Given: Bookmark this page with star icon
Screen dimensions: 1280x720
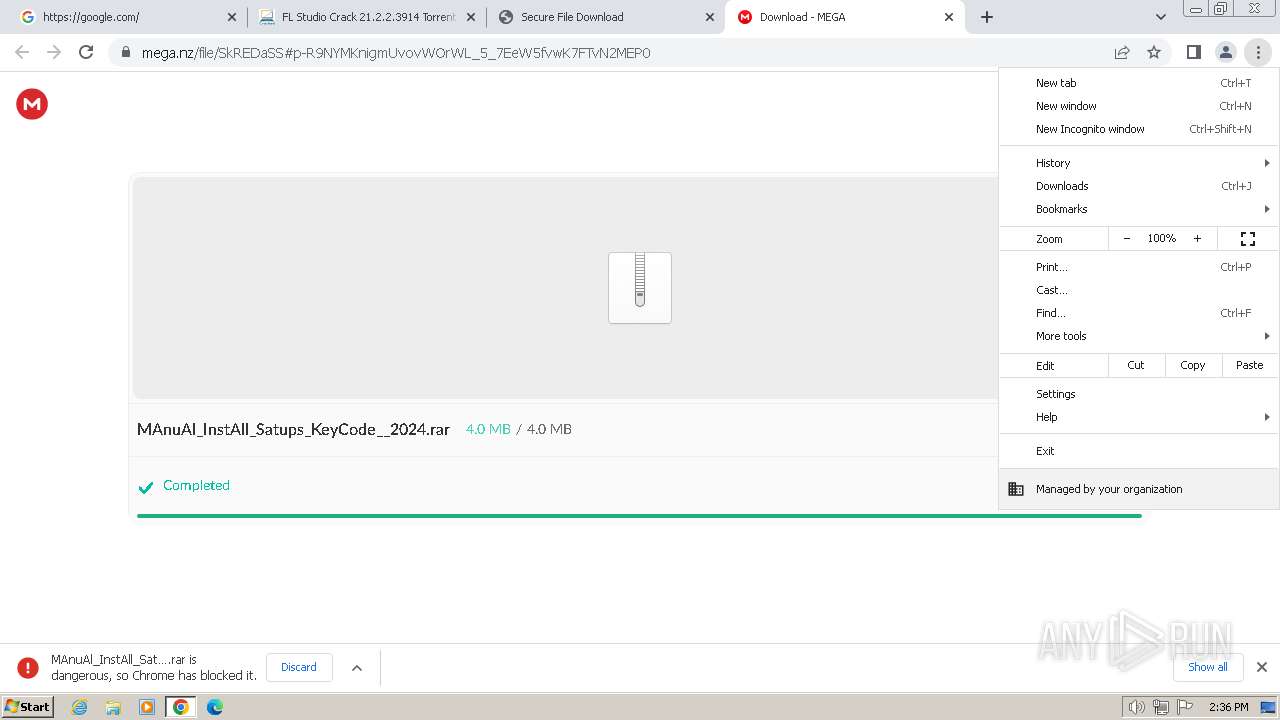Looking at the screenshot, I should (1154, 52).
